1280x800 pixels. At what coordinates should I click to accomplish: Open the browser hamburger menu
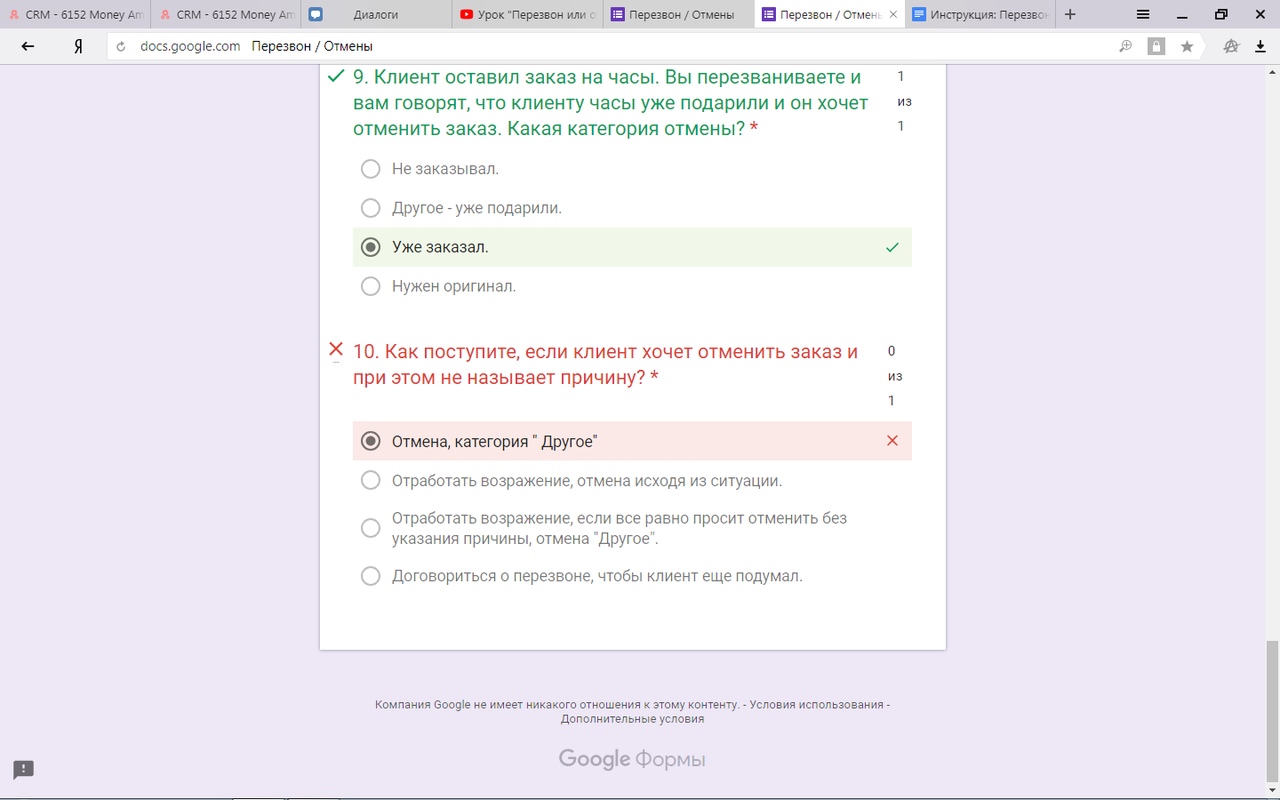[x=1143, y=14]
